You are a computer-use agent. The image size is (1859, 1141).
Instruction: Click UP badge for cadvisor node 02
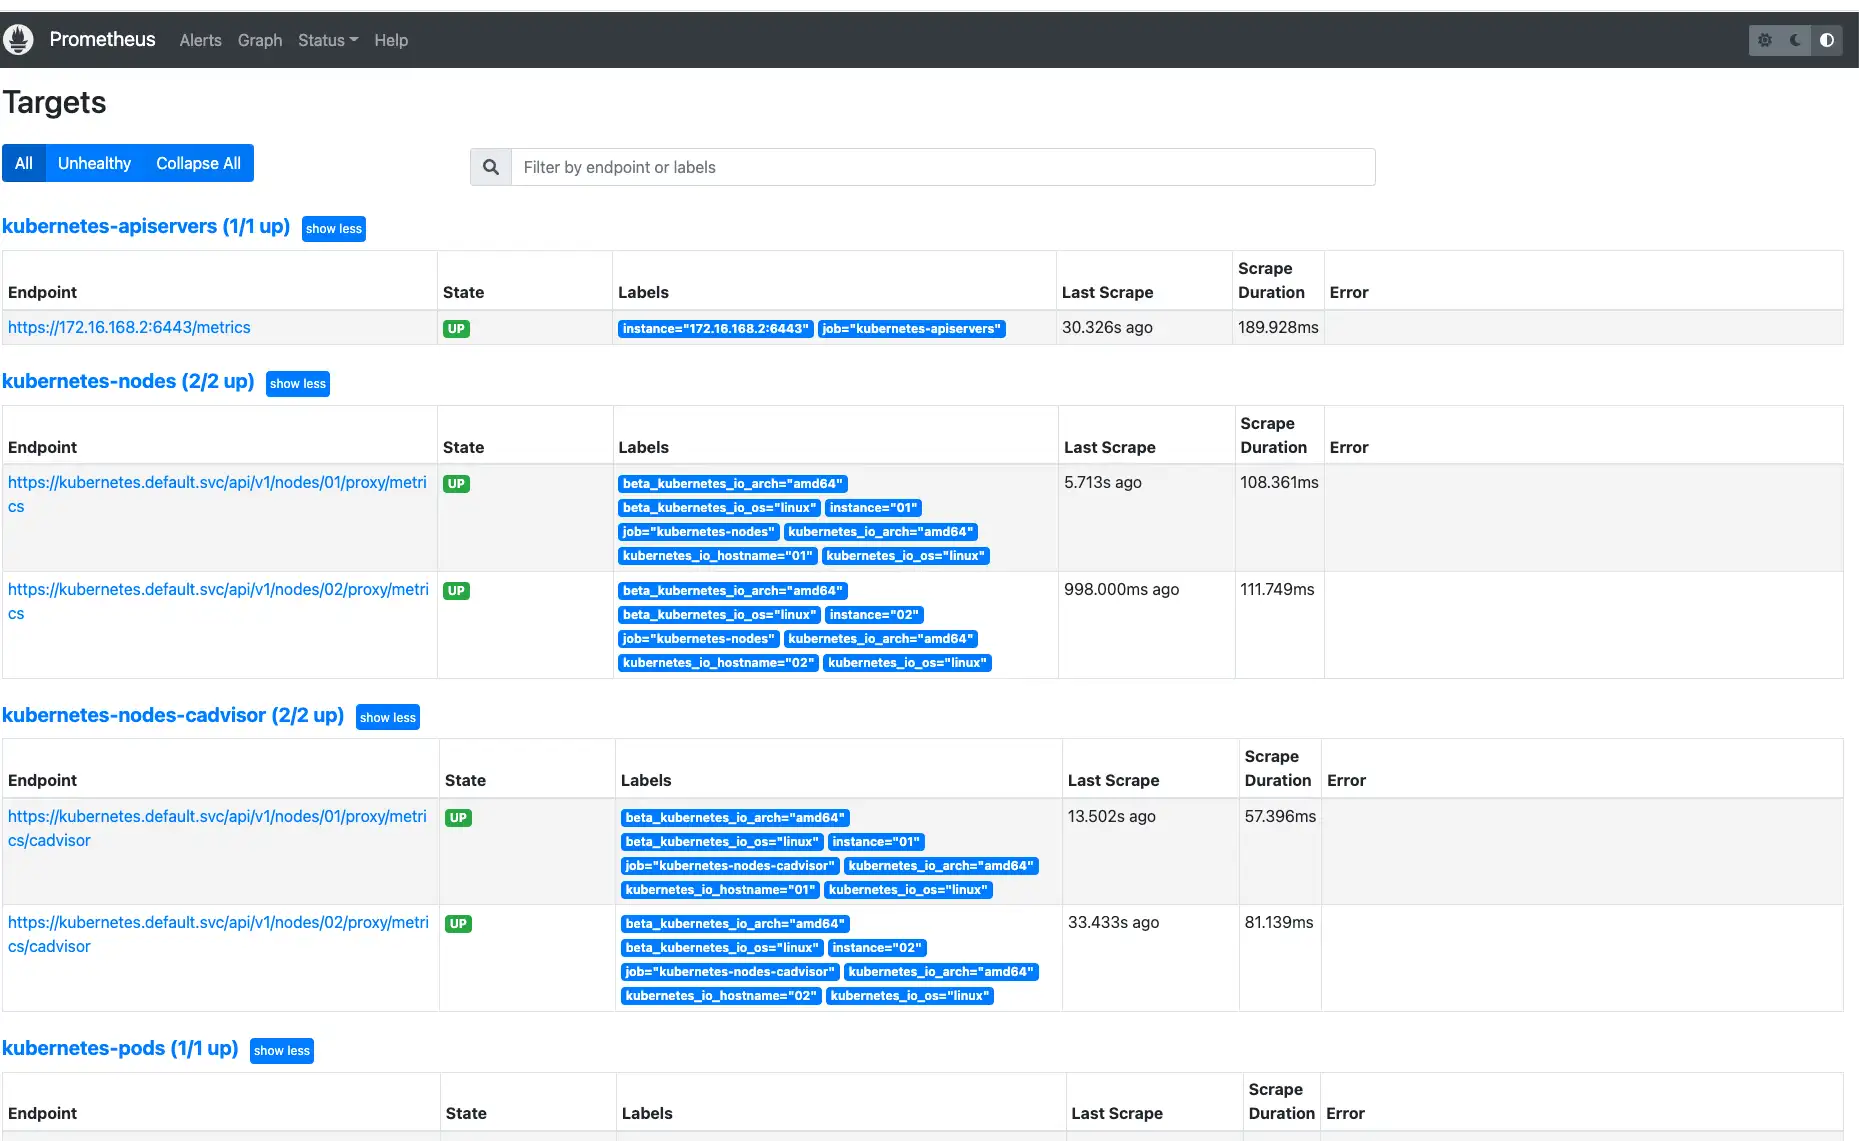[458, 924]
